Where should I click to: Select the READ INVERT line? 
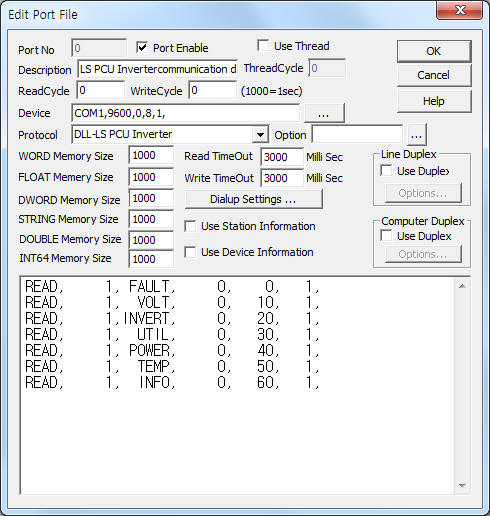[172, 318]
